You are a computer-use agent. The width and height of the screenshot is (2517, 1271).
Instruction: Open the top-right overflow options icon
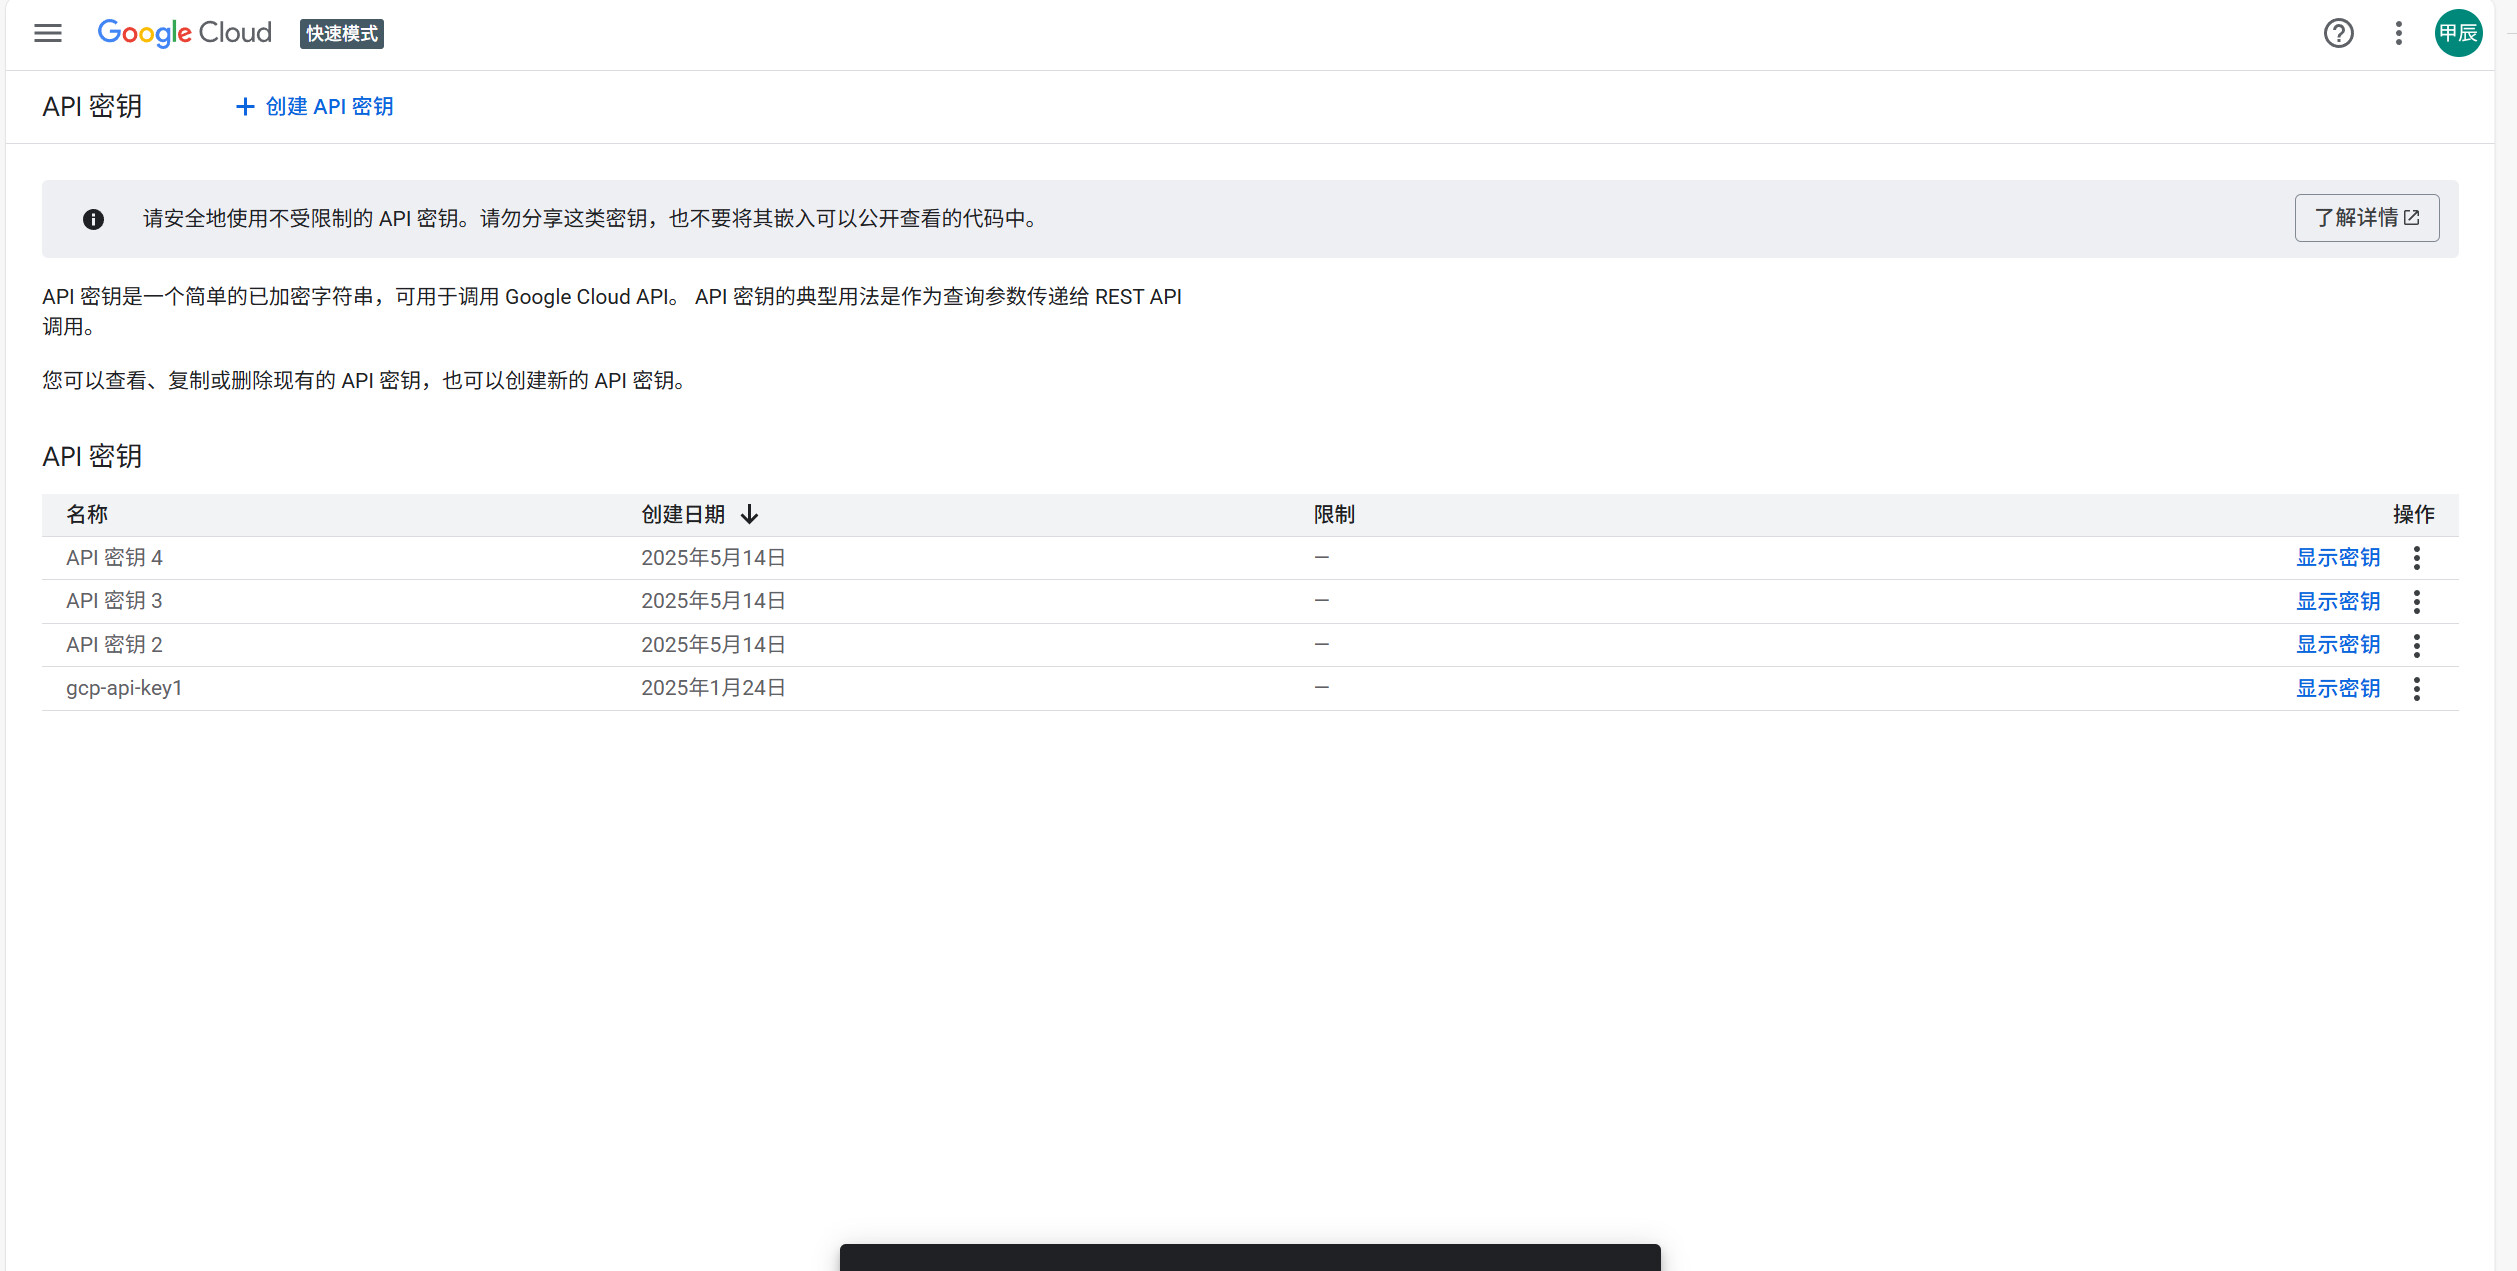click(2398, 33)
